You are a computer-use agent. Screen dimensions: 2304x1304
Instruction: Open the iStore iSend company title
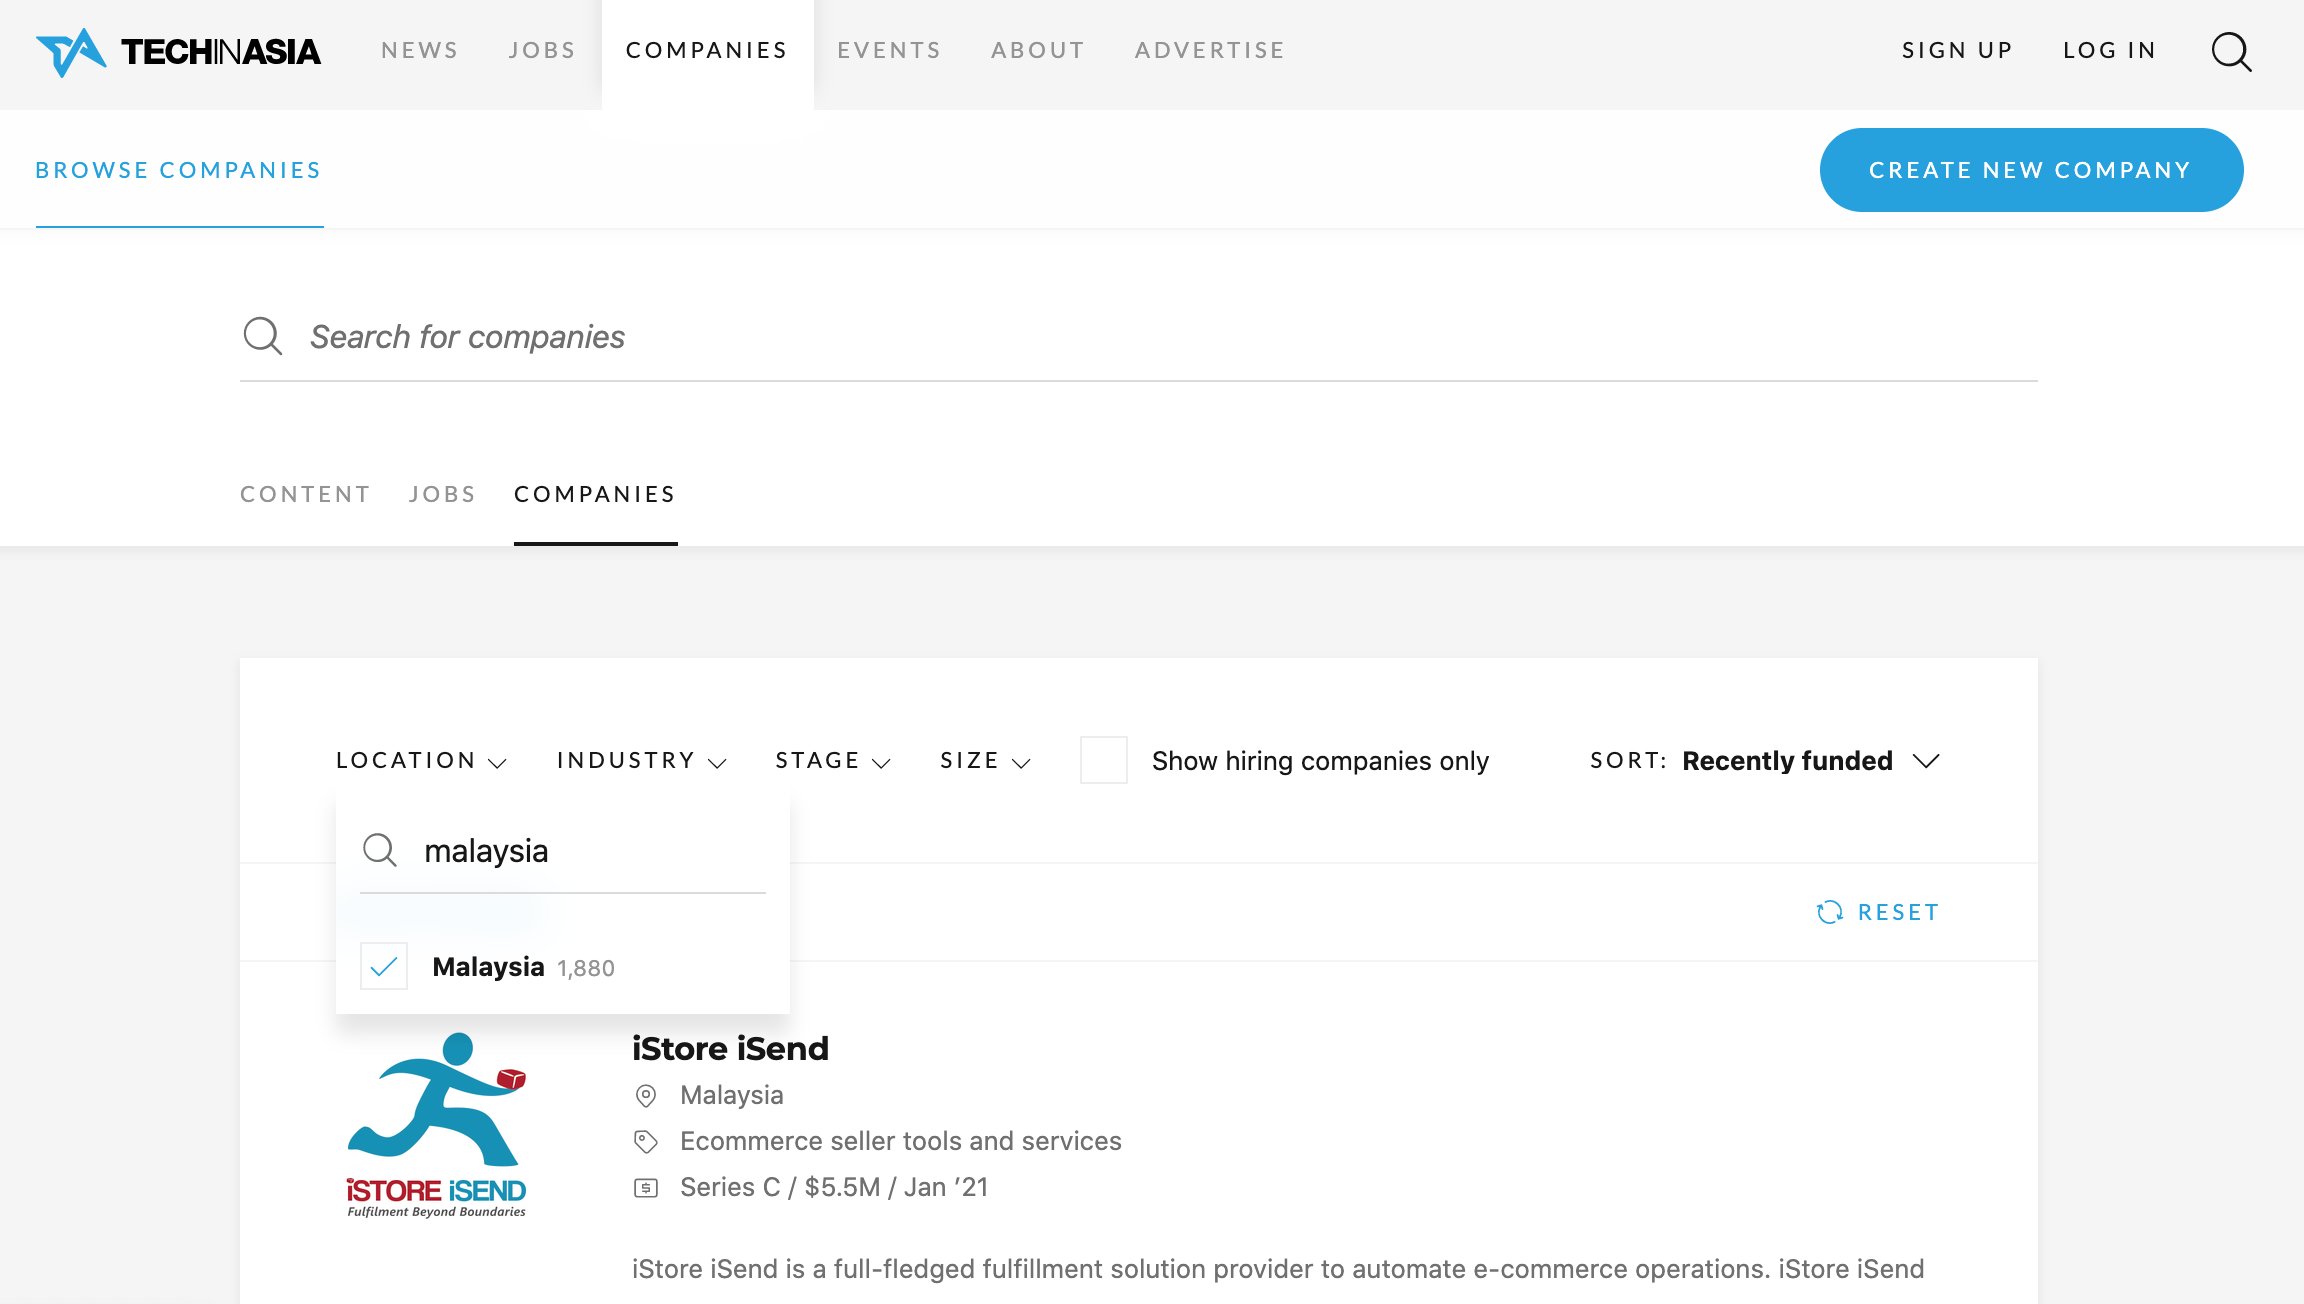(730, 1048)
